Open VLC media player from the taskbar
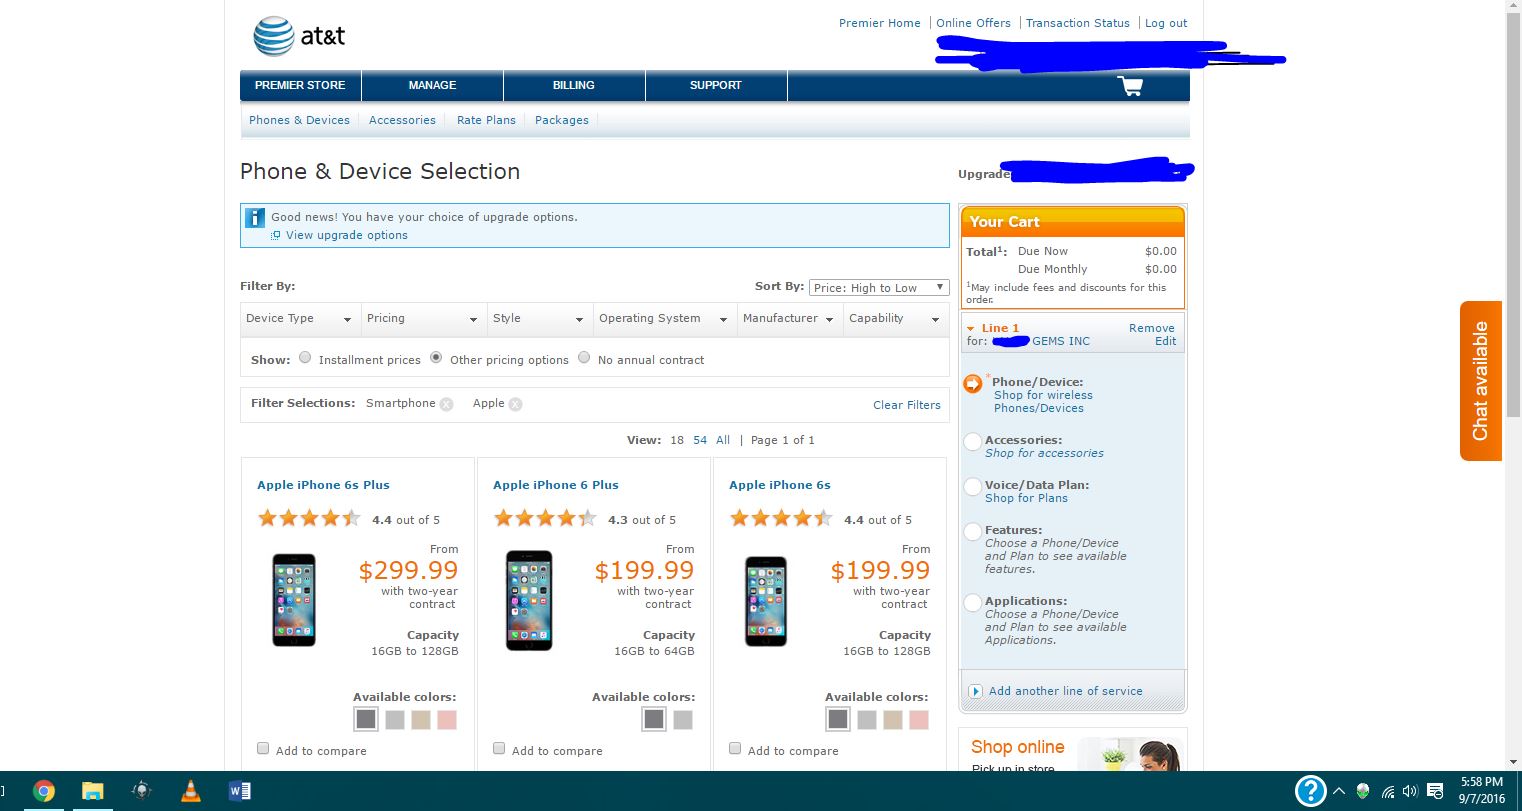The width and height of the screenshot is (1522, 811). point(190,791)
